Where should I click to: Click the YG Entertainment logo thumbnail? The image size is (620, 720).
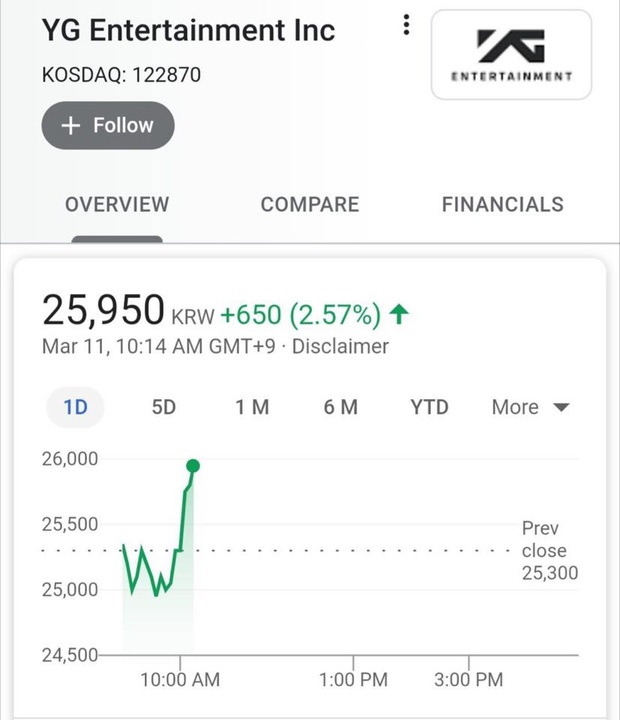click(x=511, y=57)
